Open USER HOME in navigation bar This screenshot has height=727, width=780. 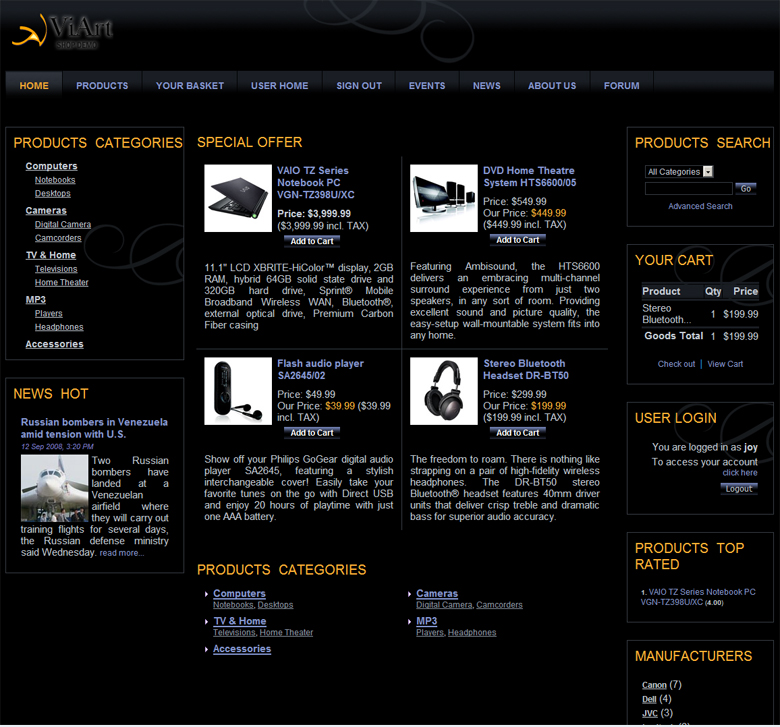pyautogui.click(x=280, y=86)
